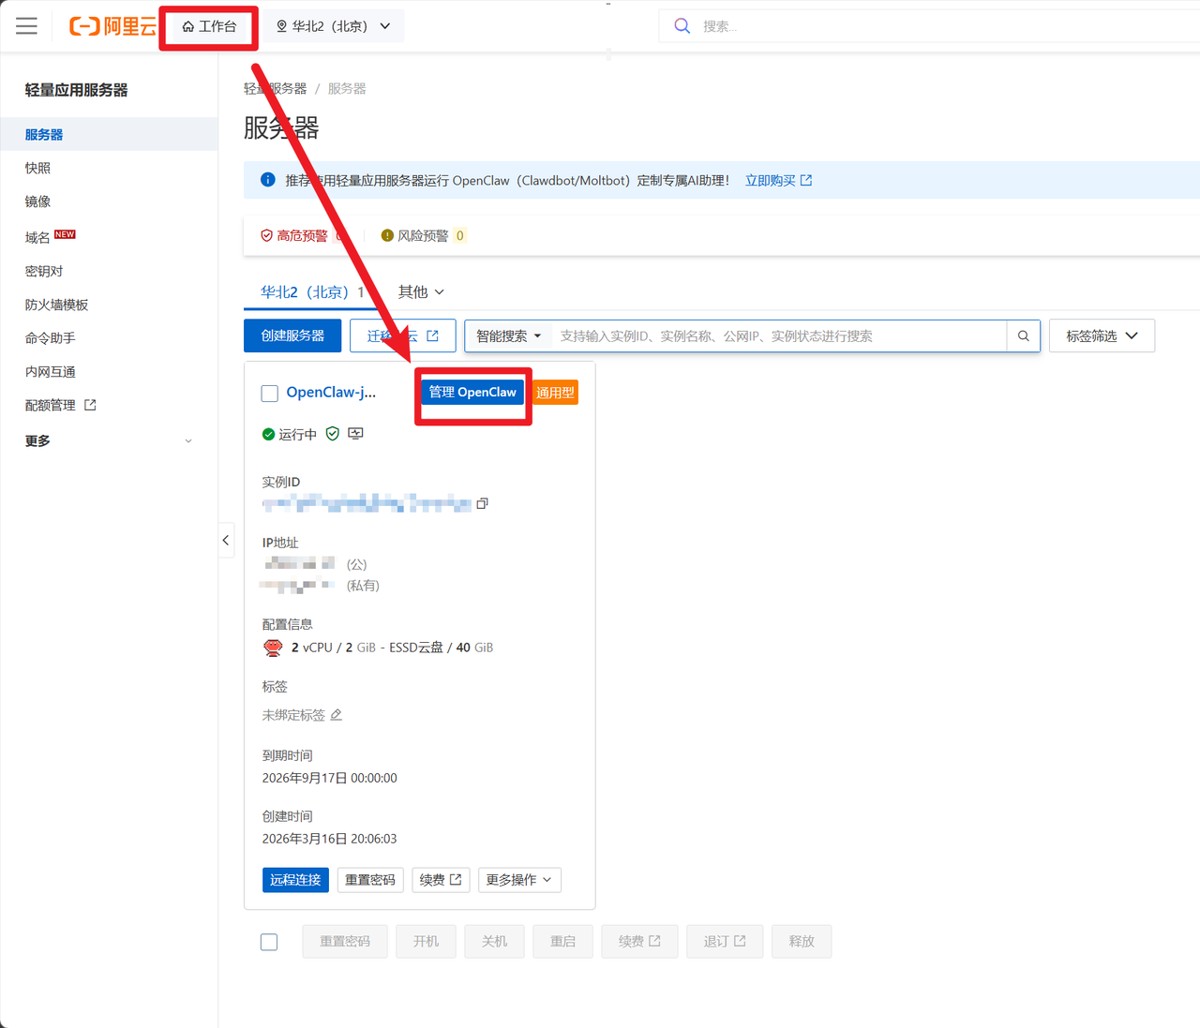
Task: Open the OpenClaw-j... instance name link
Action: click(x=331, y=392)
